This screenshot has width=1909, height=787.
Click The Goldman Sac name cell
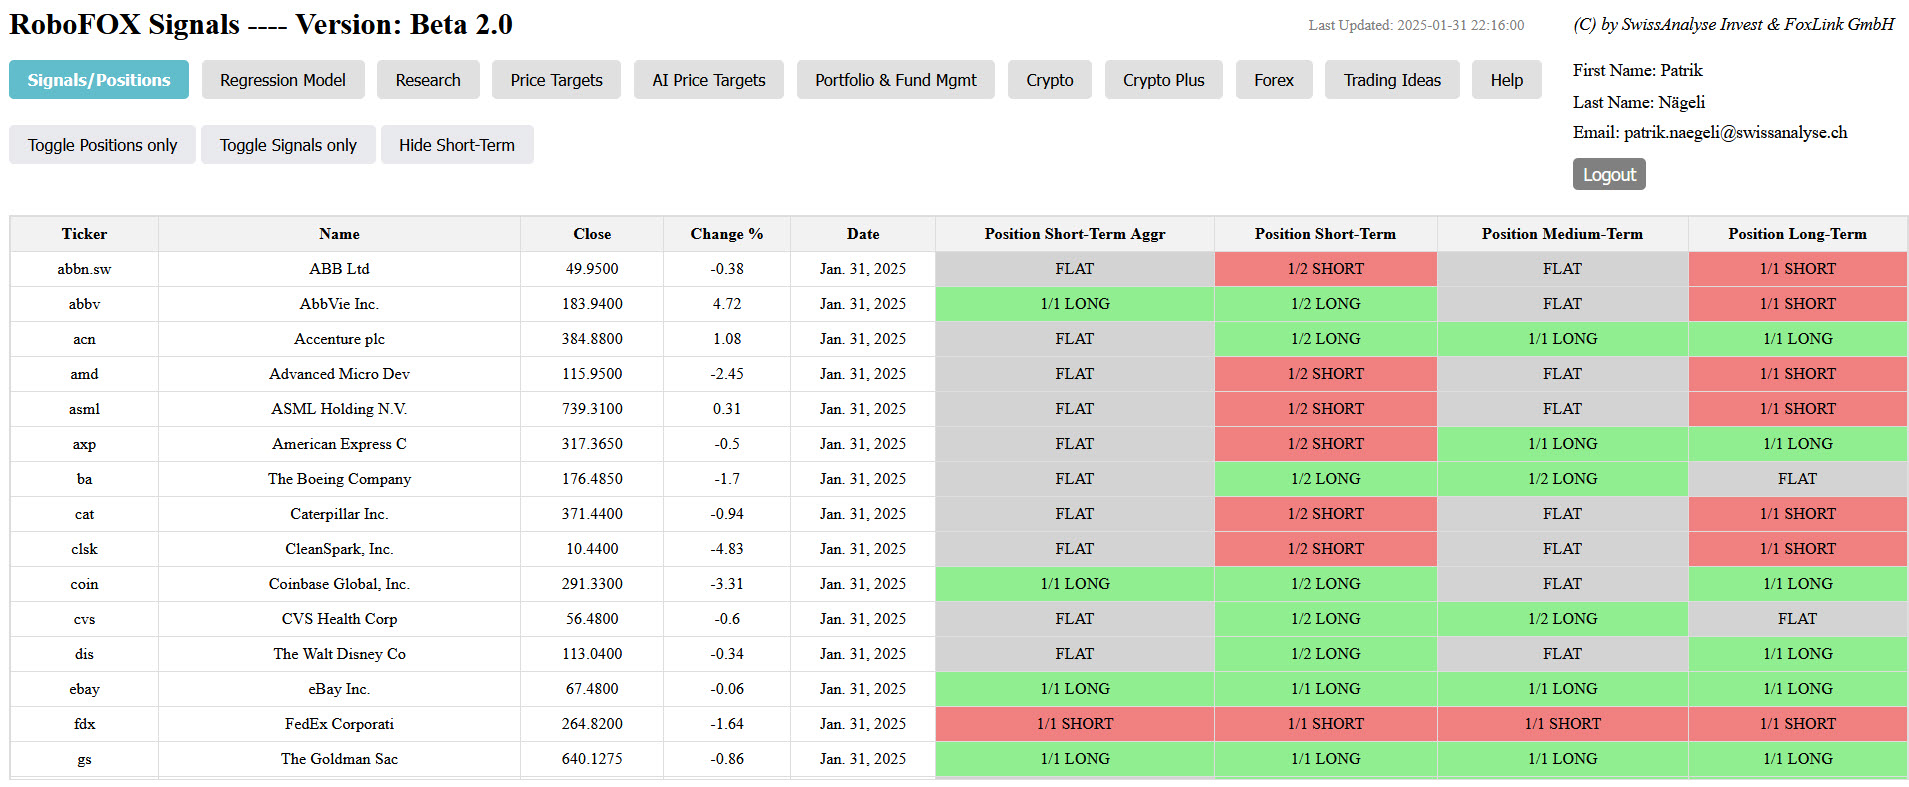coord(339,759)
